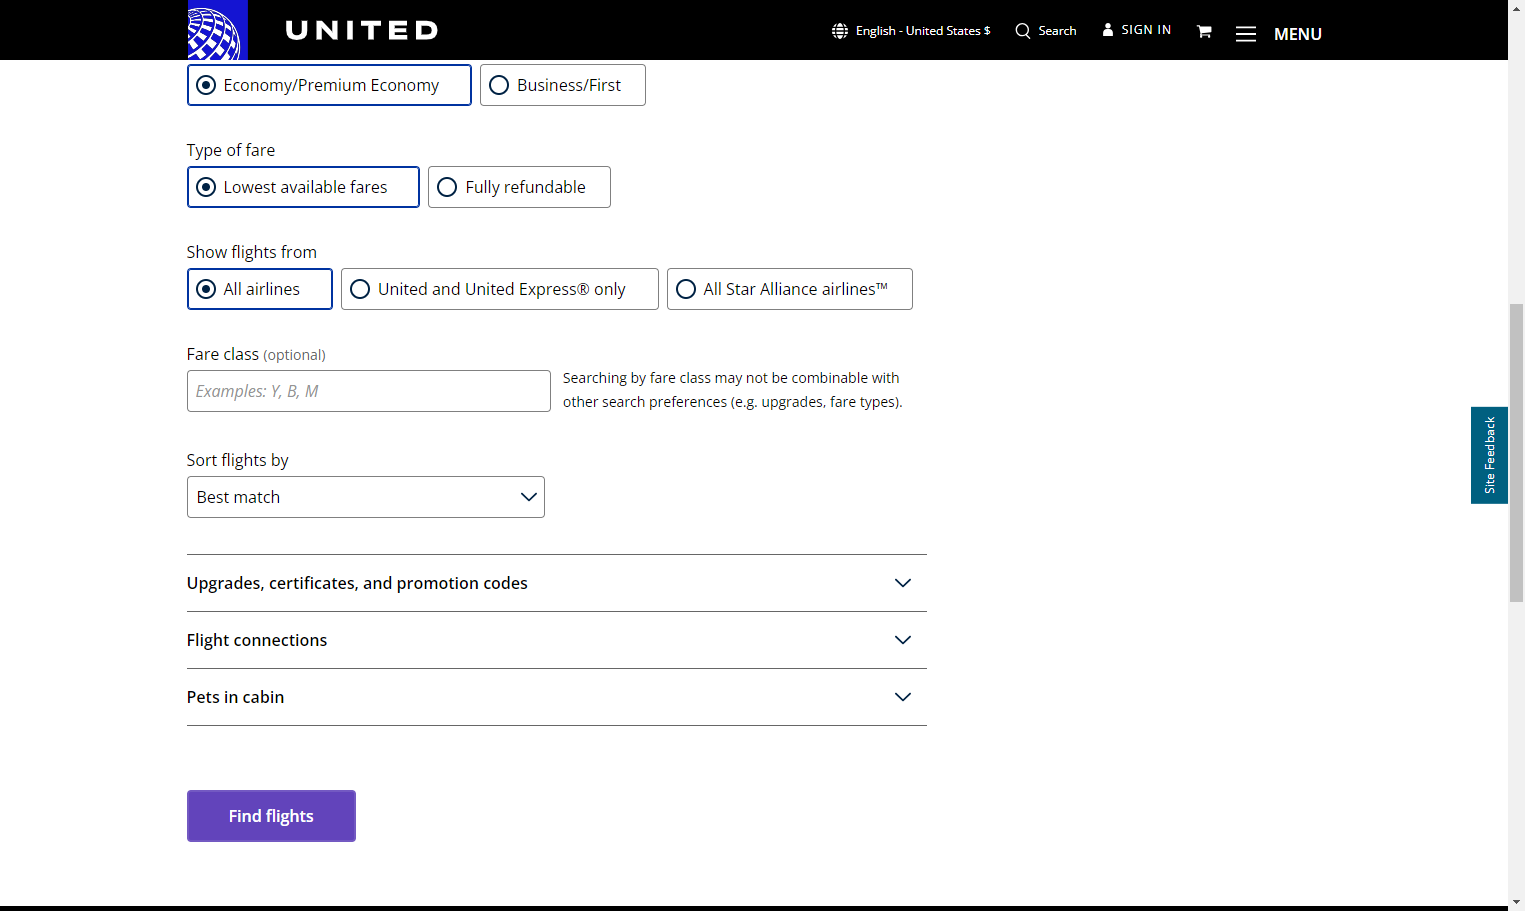Image resolution: width=1525 pixels, height=911 pixels.
Task: Click the chevron beside Pets in cabin
Action: pyautogui.click(x=903, y=697)
